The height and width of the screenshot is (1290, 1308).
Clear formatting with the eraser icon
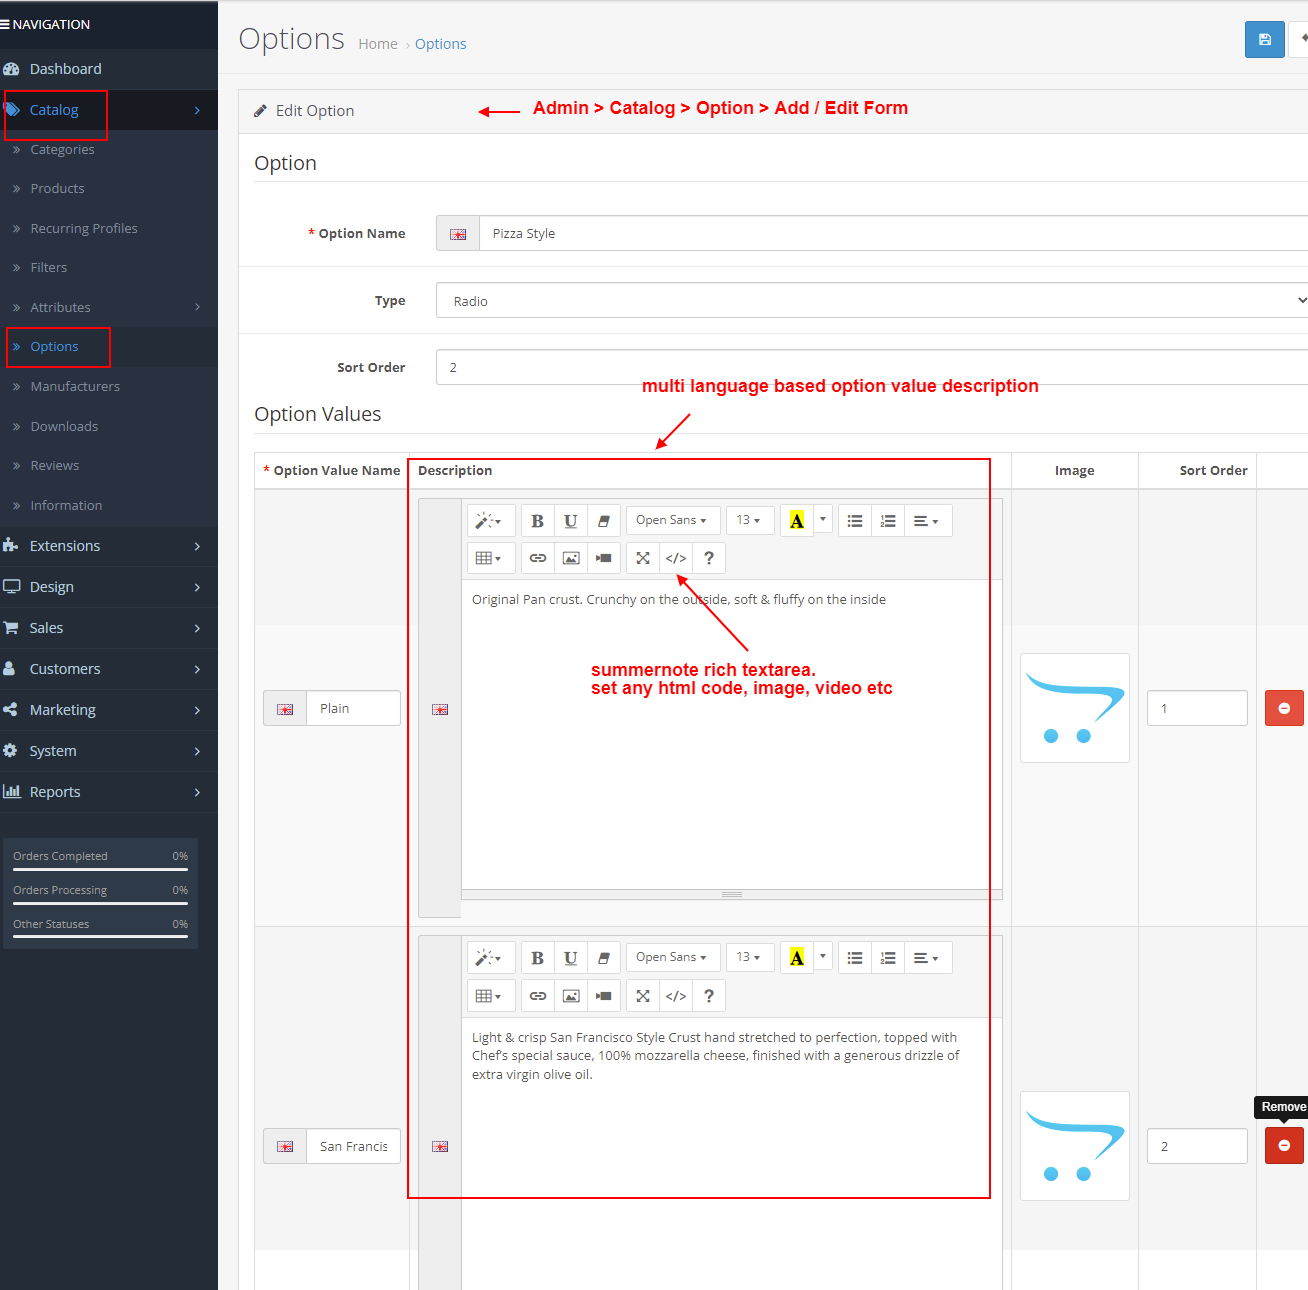pos(604,520)
